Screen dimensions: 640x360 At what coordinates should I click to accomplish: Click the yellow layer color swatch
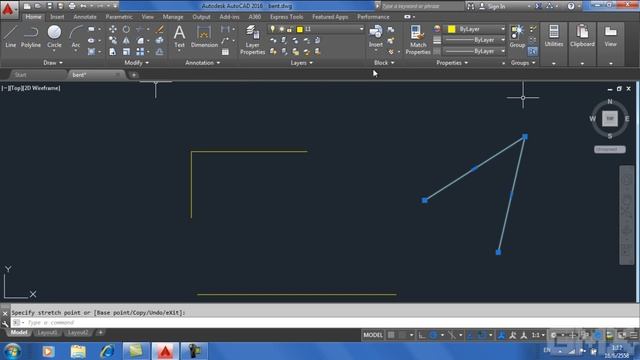point(300,29)
